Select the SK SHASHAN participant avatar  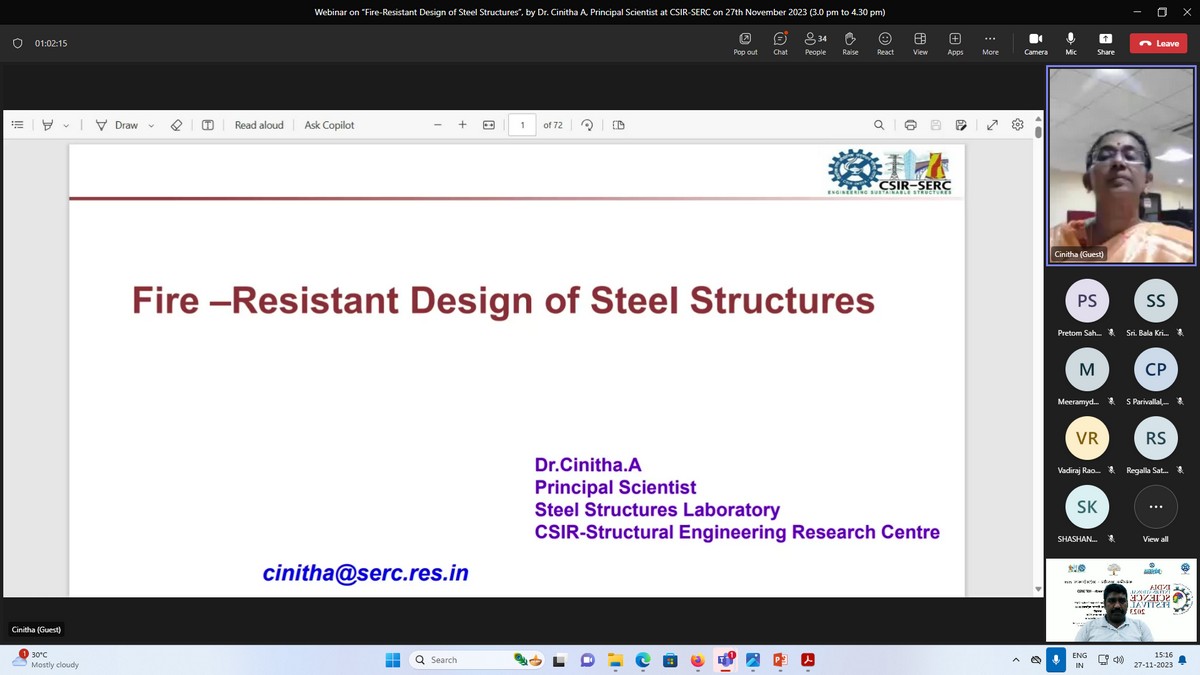pyautogui.click(x=1087, y=506)
